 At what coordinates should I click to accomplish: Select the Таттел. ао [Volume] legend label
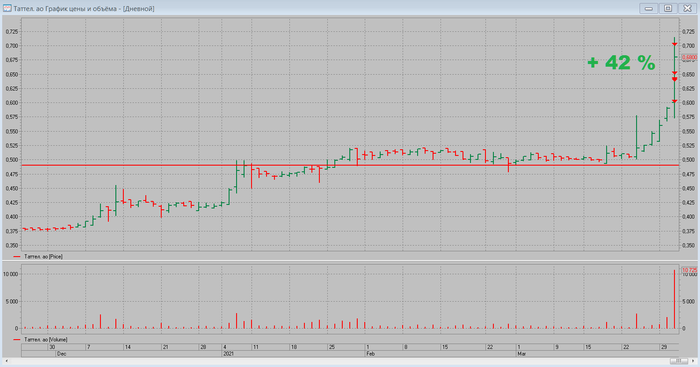click(46, 340)
